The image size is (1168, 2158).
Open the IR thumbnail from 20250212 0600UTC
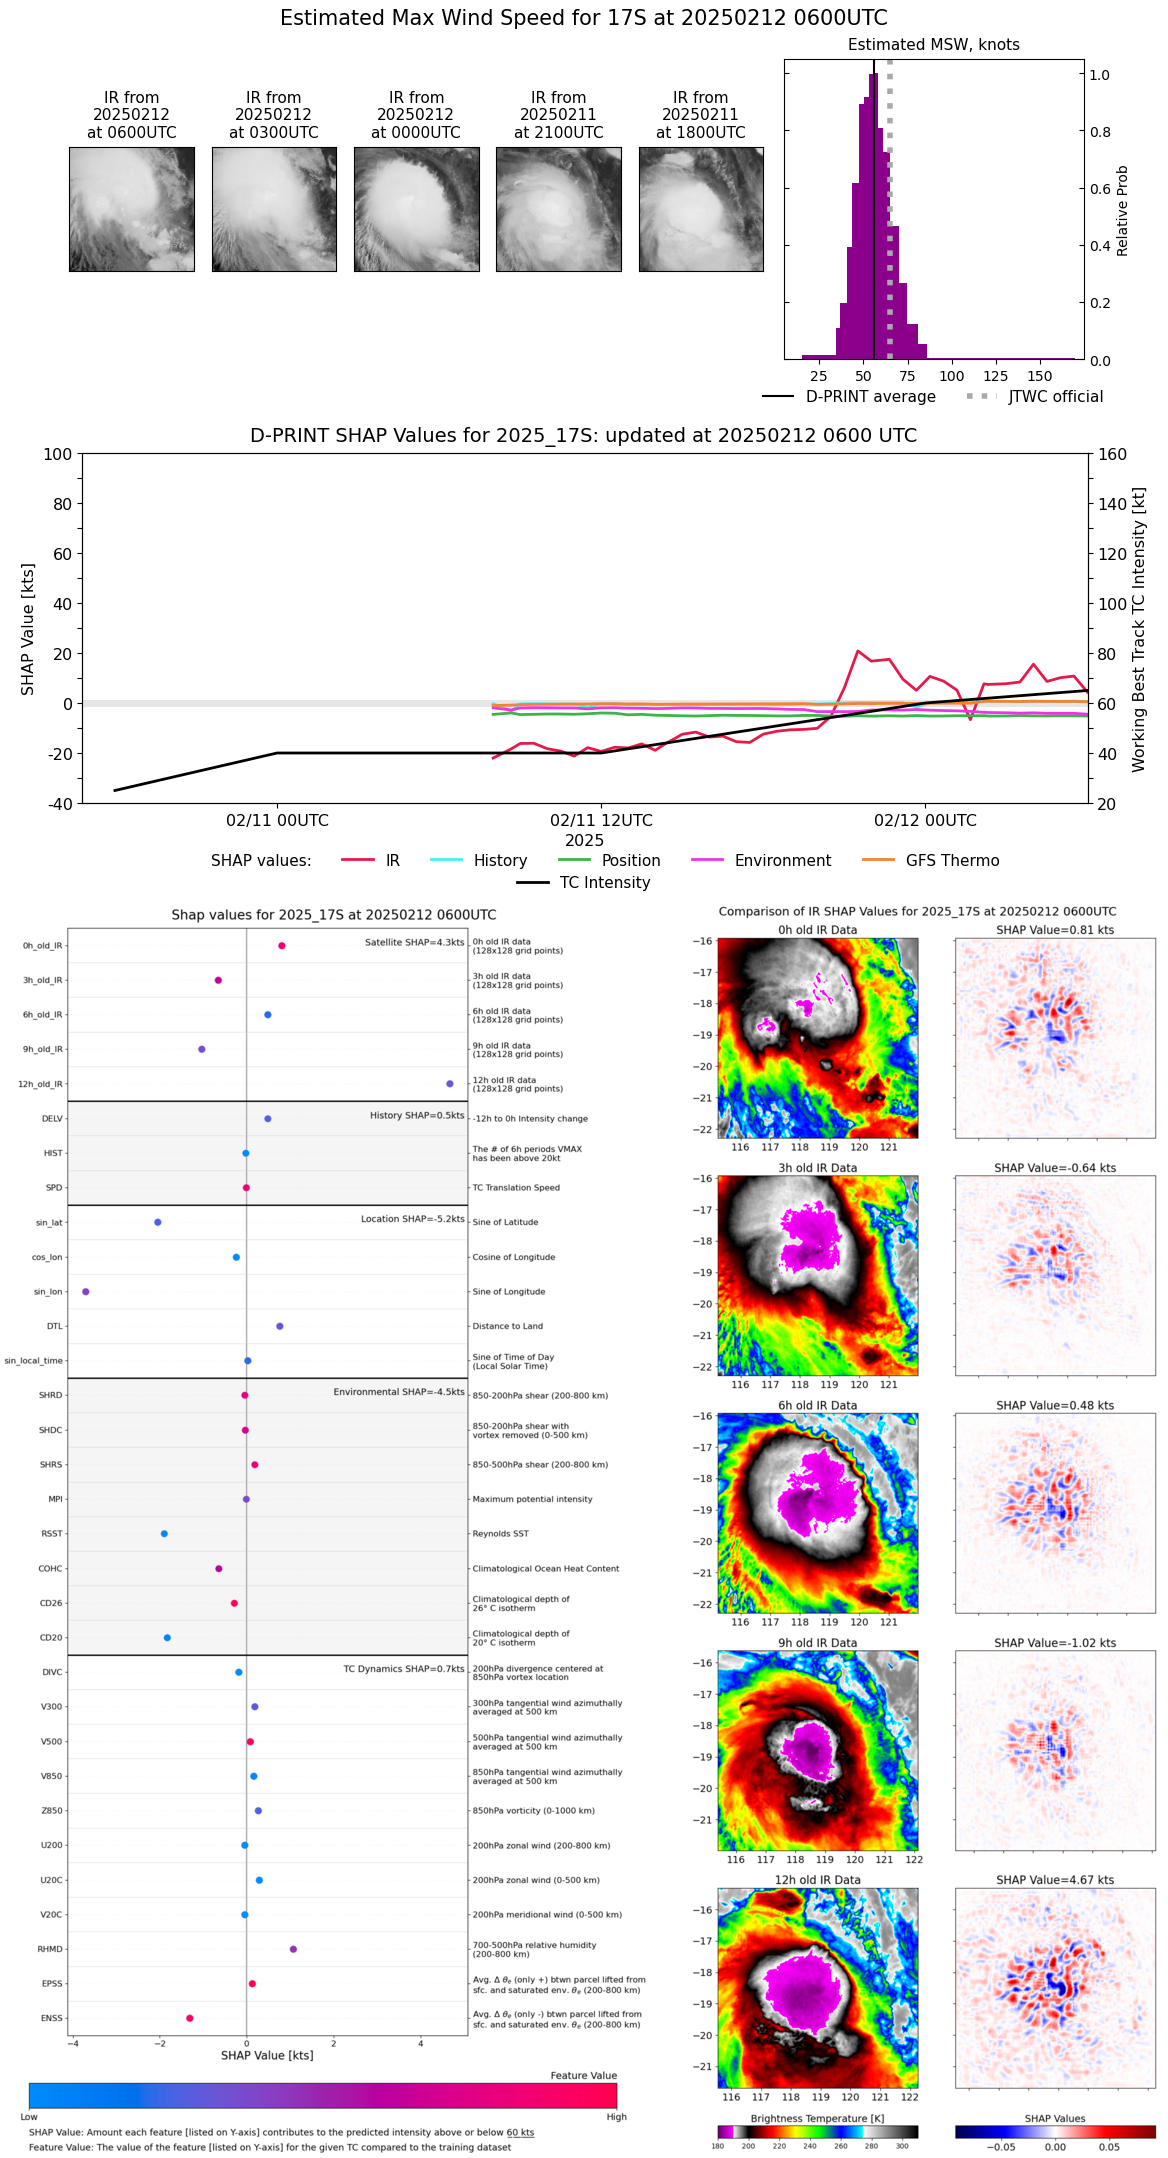coord(132,209)
